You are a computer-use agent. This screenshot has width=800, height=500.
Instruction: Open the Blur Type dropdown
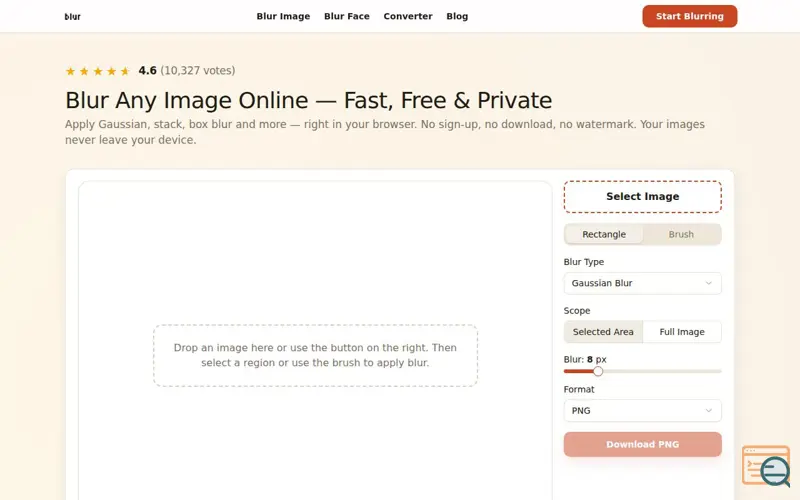click(x=643, y=283)
